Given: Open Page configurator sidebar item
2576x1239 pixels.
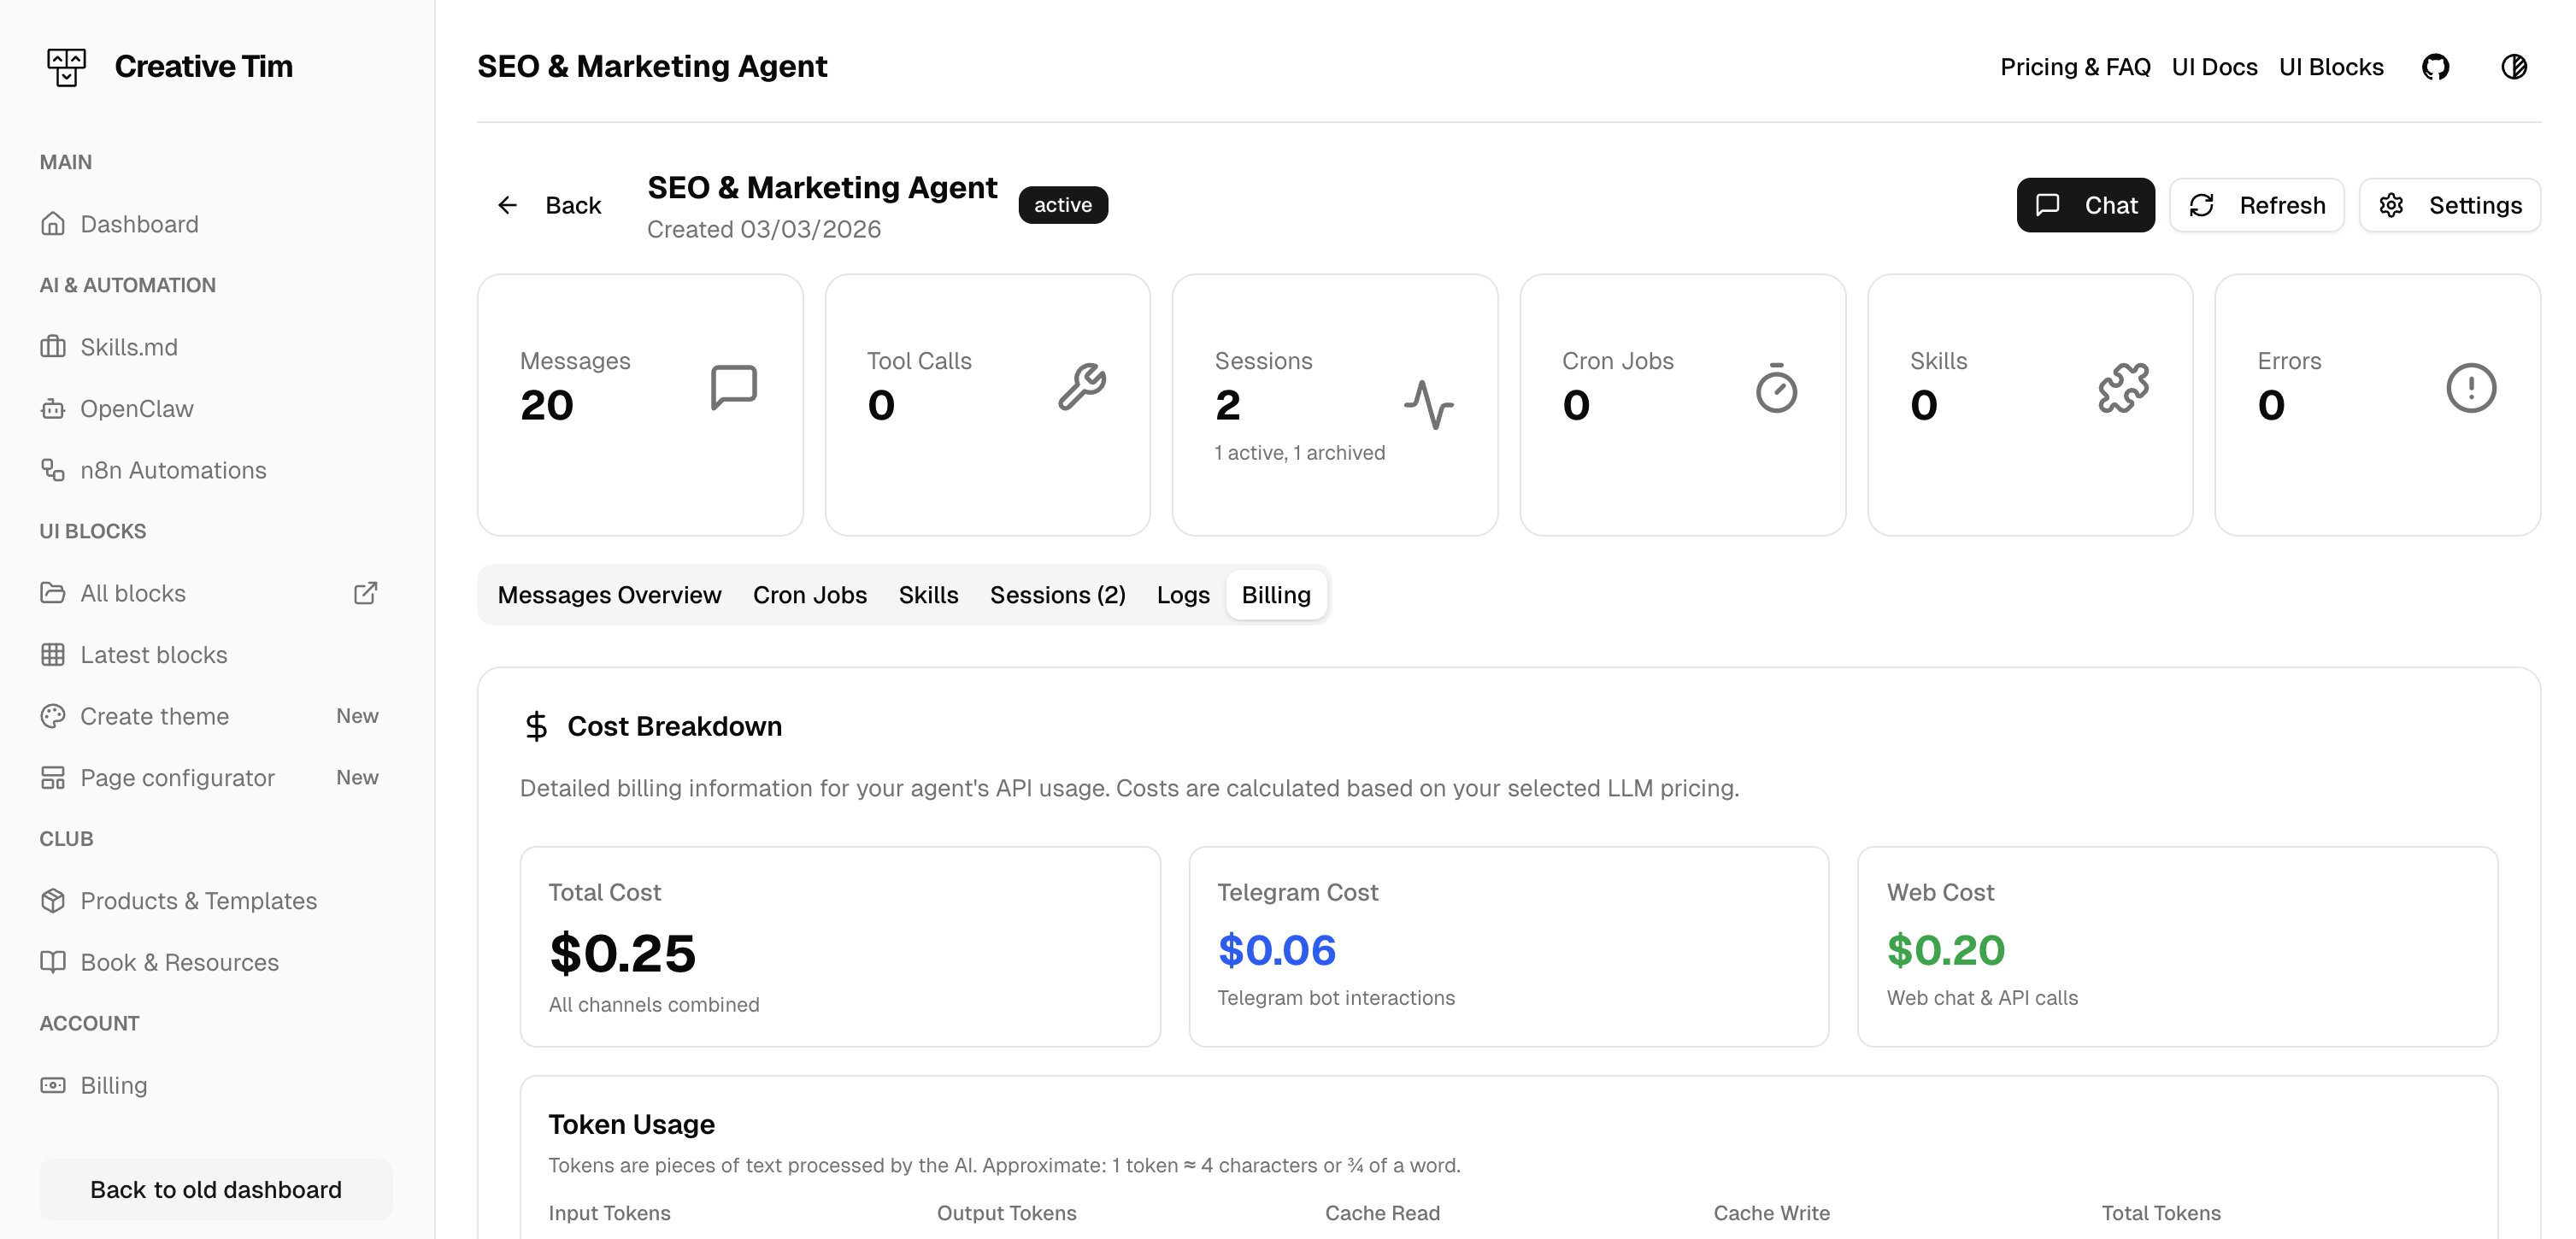Looking at the screenshot, I should pyautogui.click(x=216, y=778).
